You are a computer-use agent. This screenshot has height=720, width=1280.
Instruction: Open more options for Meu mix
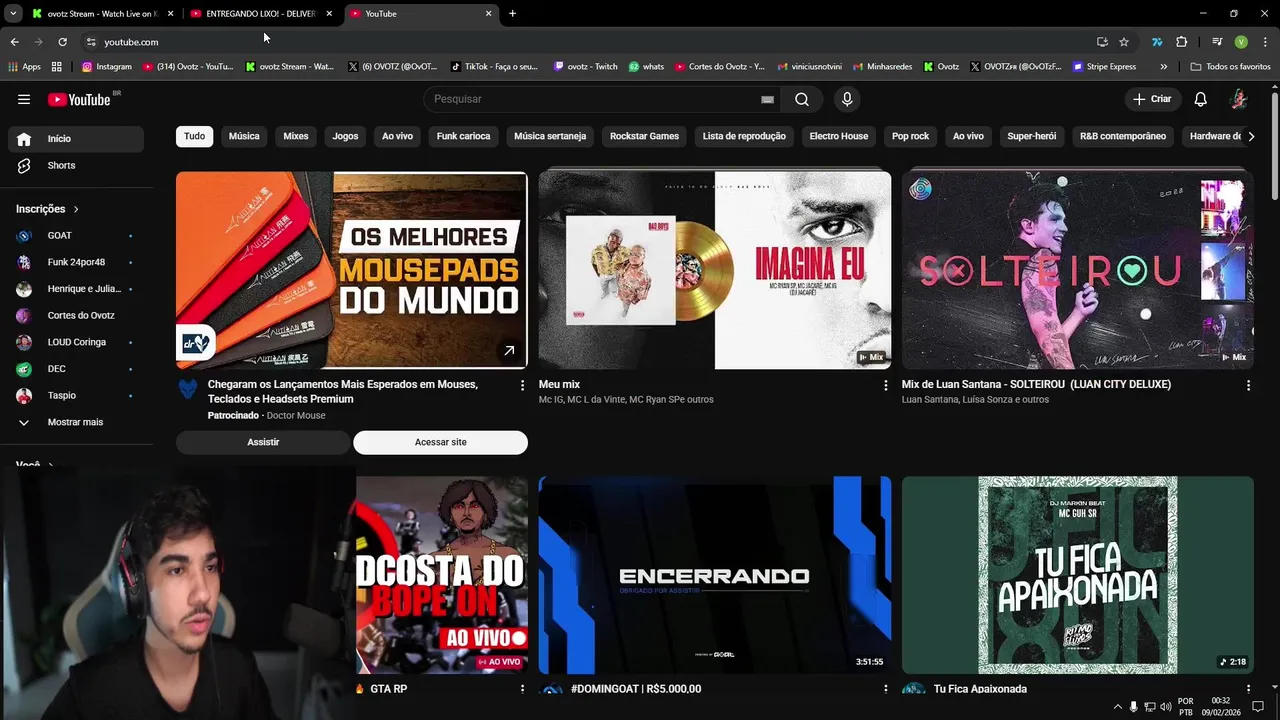[x=885, y=385]
